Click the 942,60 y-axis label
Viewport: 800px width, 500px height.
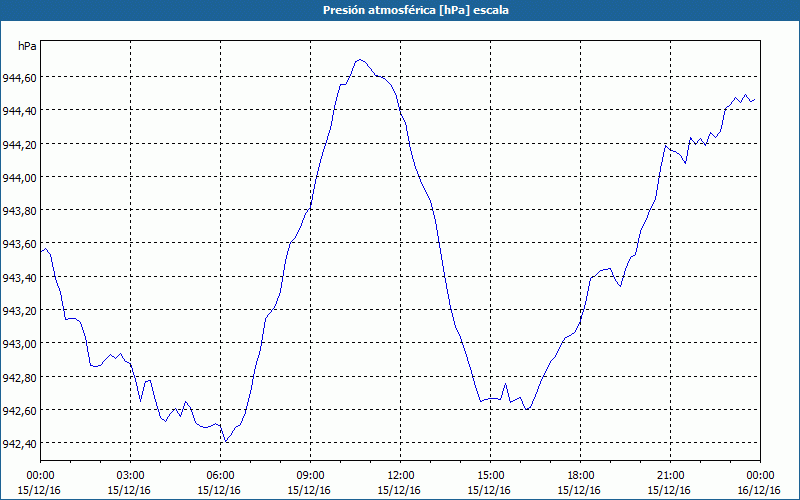pyautogui.click(x=20, y=411)
